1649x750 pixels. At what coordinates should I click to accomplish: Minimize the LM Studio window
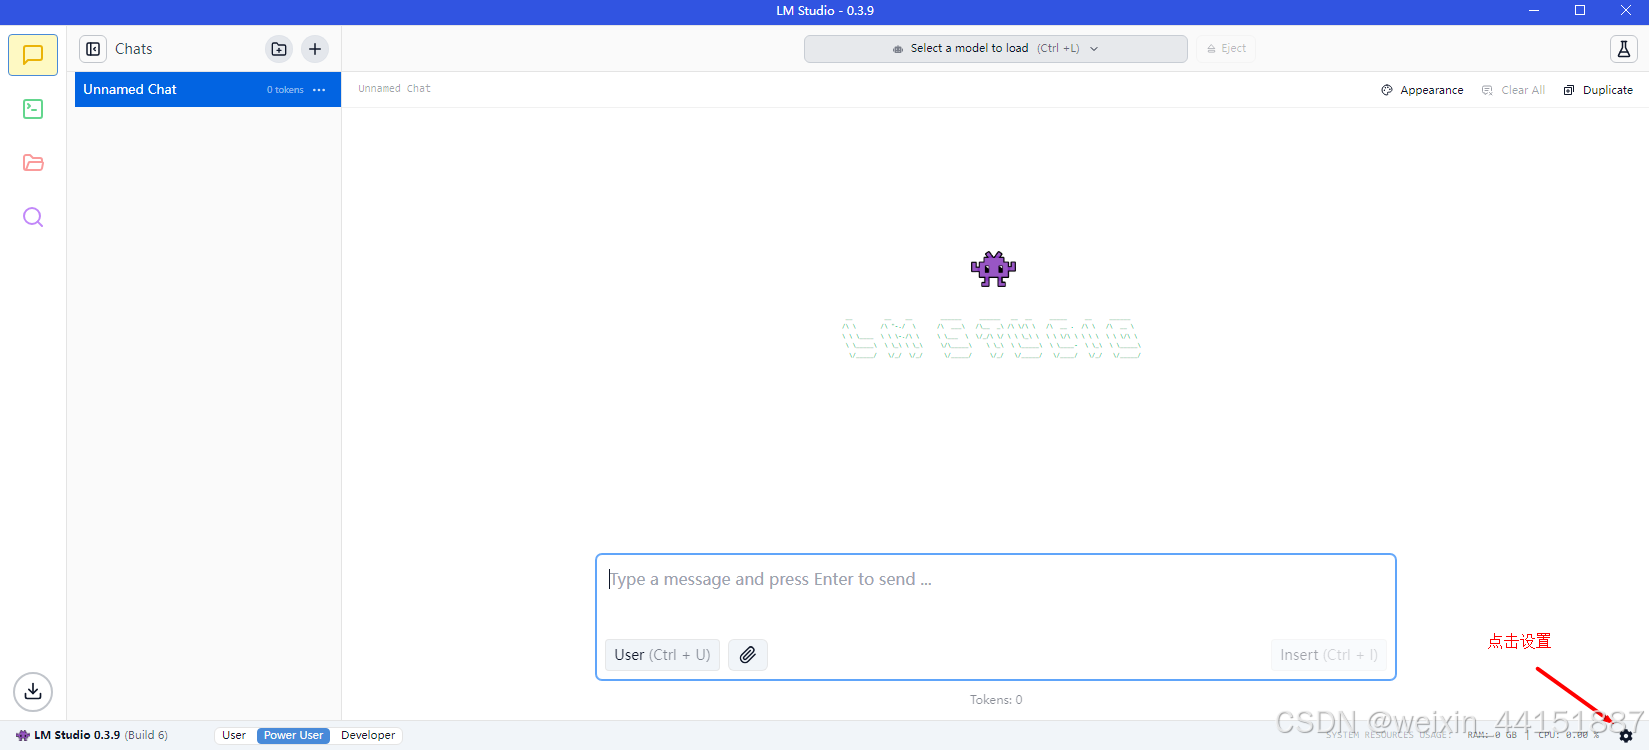point(1534,11)
